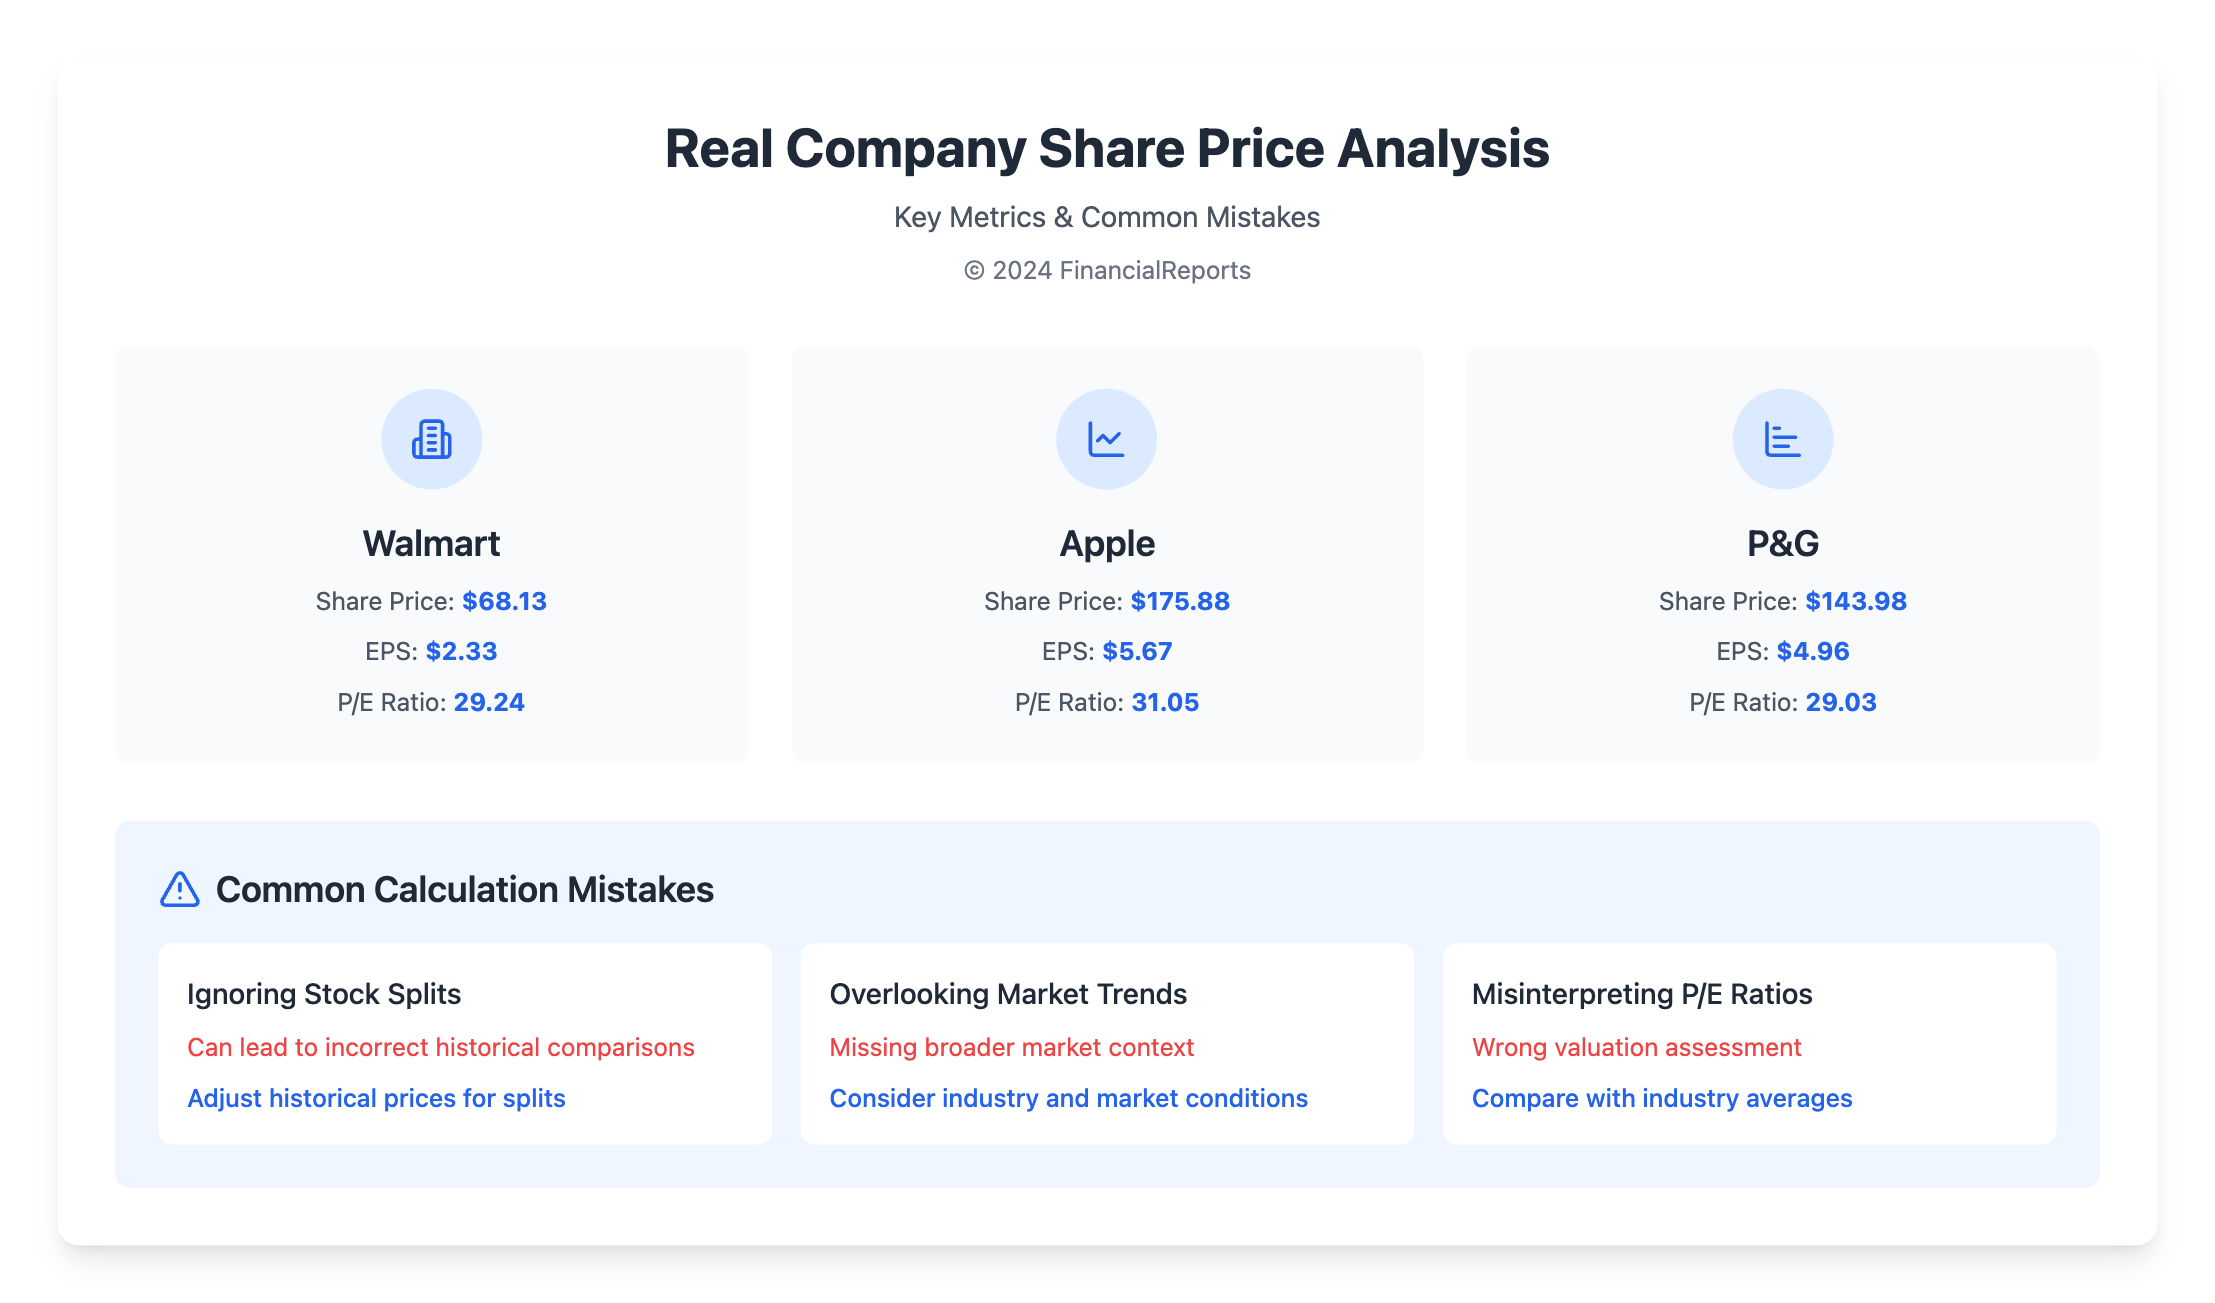
Task: Click "Adjust historical prices for splits" link
Action: [376, 1098]
